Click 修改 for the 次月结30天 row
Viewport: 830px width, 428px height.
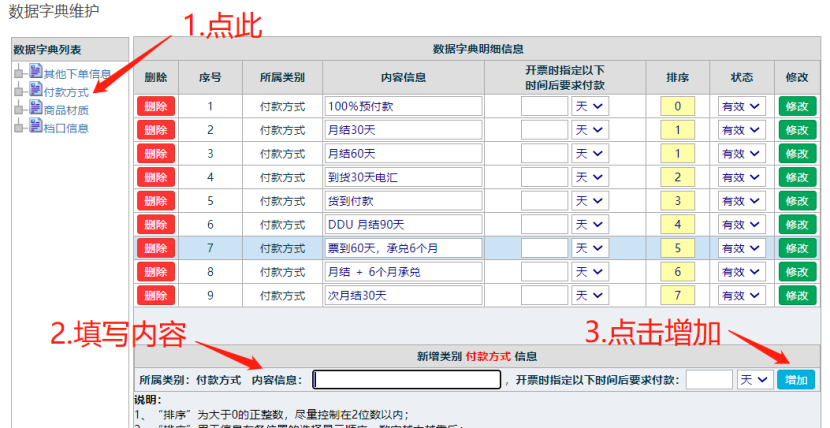798,296
